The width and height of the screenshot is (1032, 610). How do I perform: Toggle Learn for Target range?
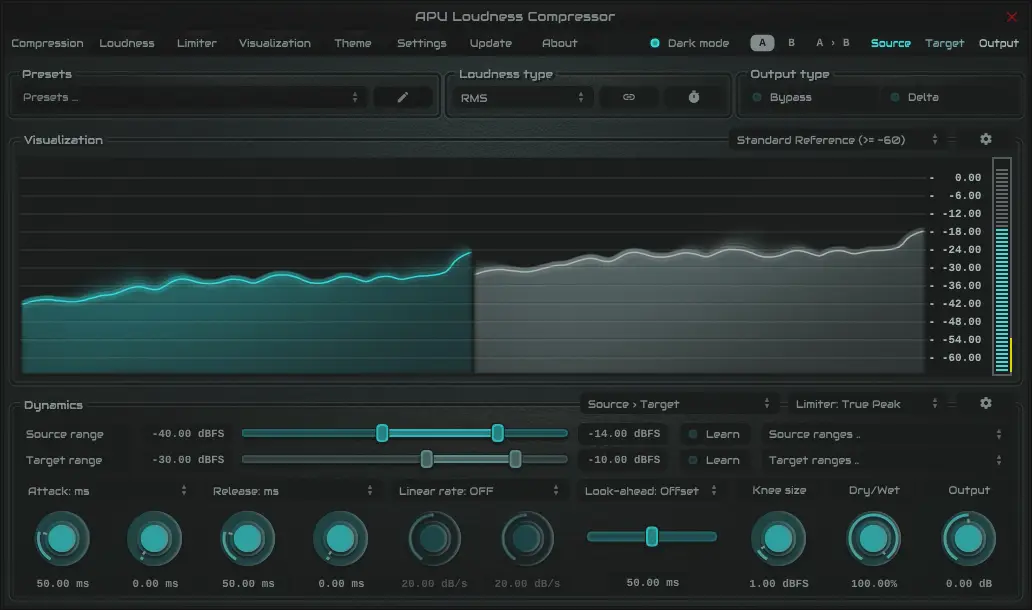coord(715,460)
